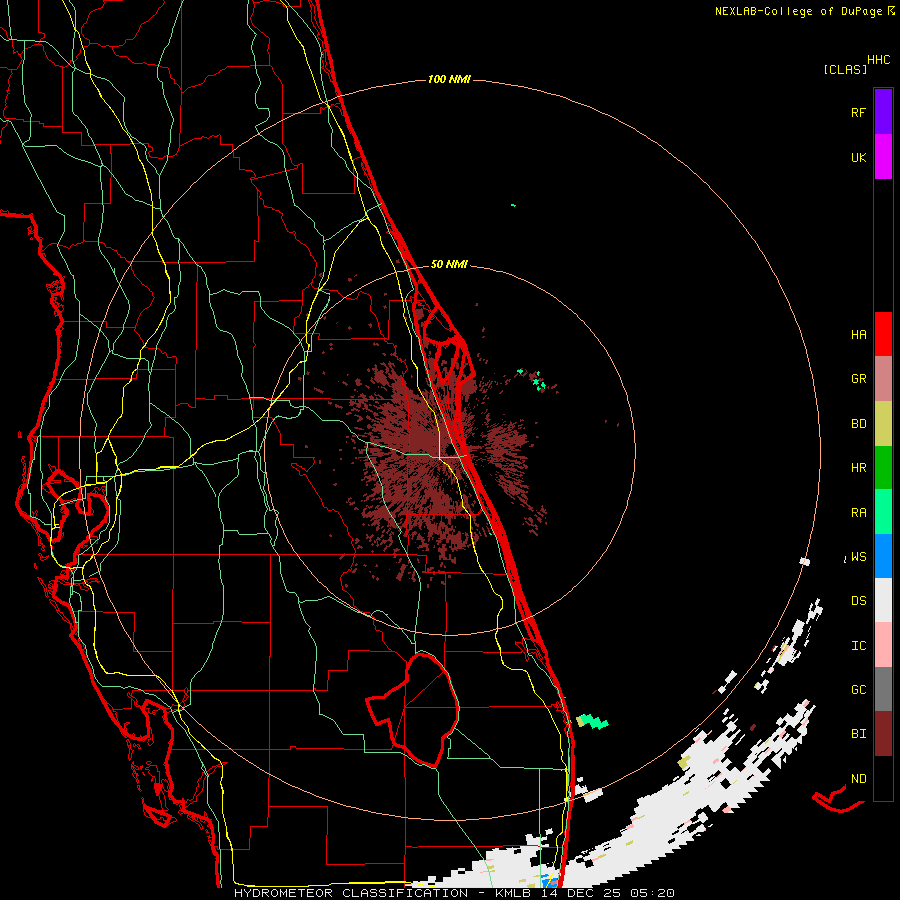Click the "KMLB" station identifier in caption
This screenshot has height=900, width=900.
pyautogui.click(x=514, y=893)
